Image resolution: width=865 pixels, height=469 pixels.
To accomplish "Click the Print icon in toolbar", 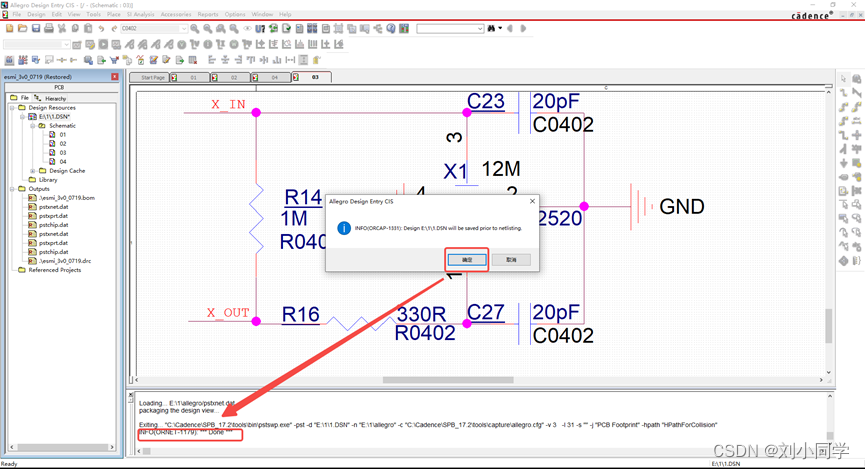I will pos(49,29).
